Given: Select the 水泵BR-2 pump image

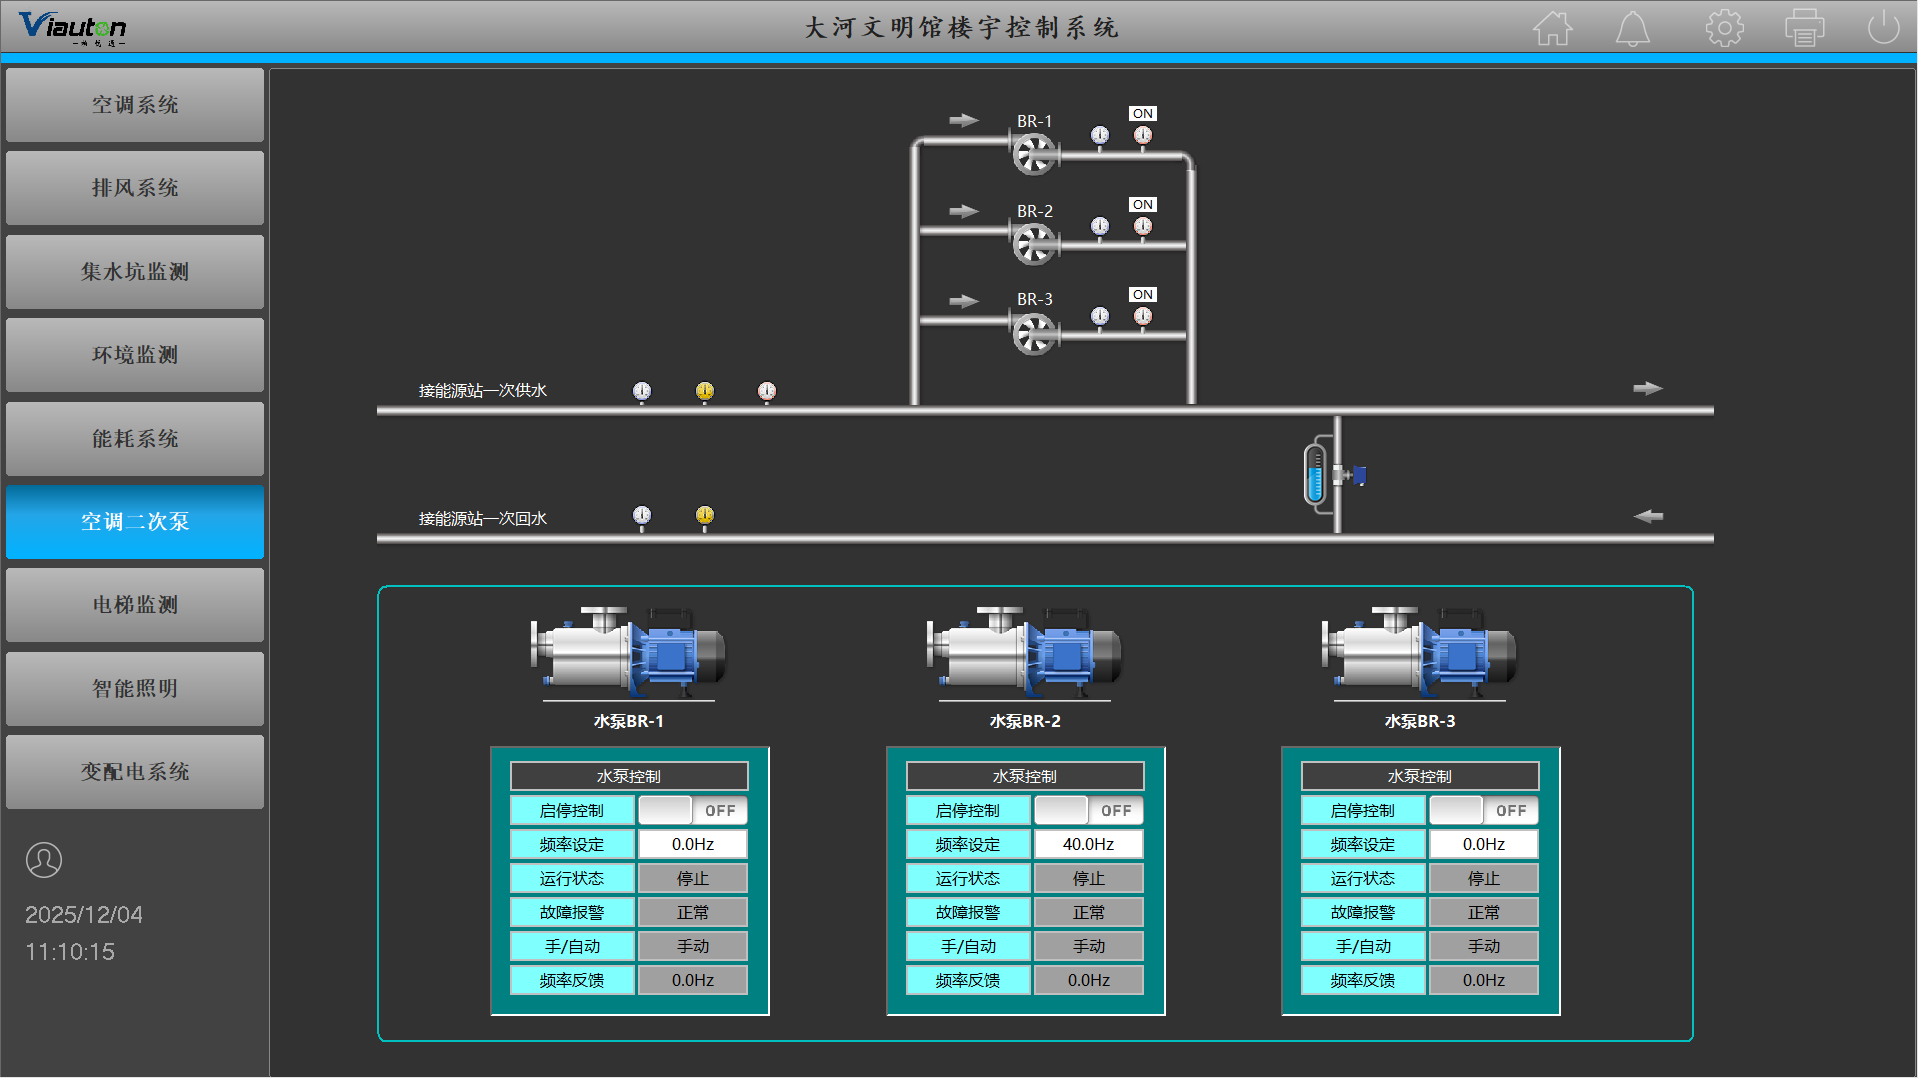Looking at the screenshot, I should point(1024,651).
